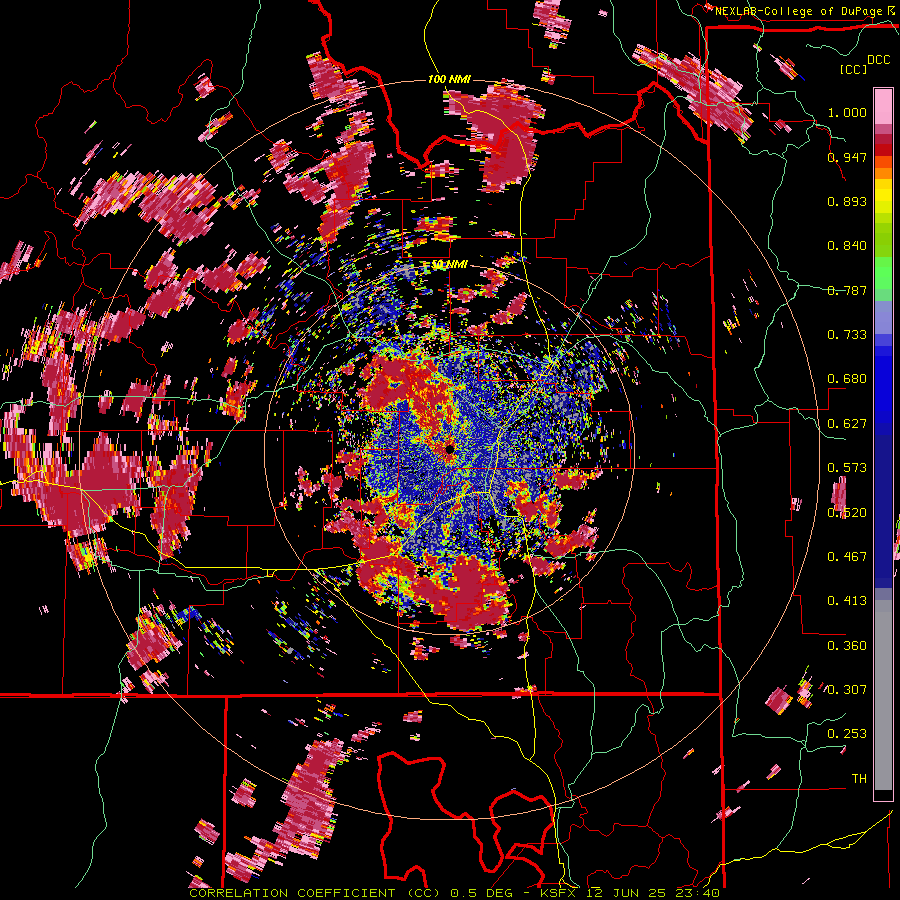Click the 0.307 scale value

point(847,690)
